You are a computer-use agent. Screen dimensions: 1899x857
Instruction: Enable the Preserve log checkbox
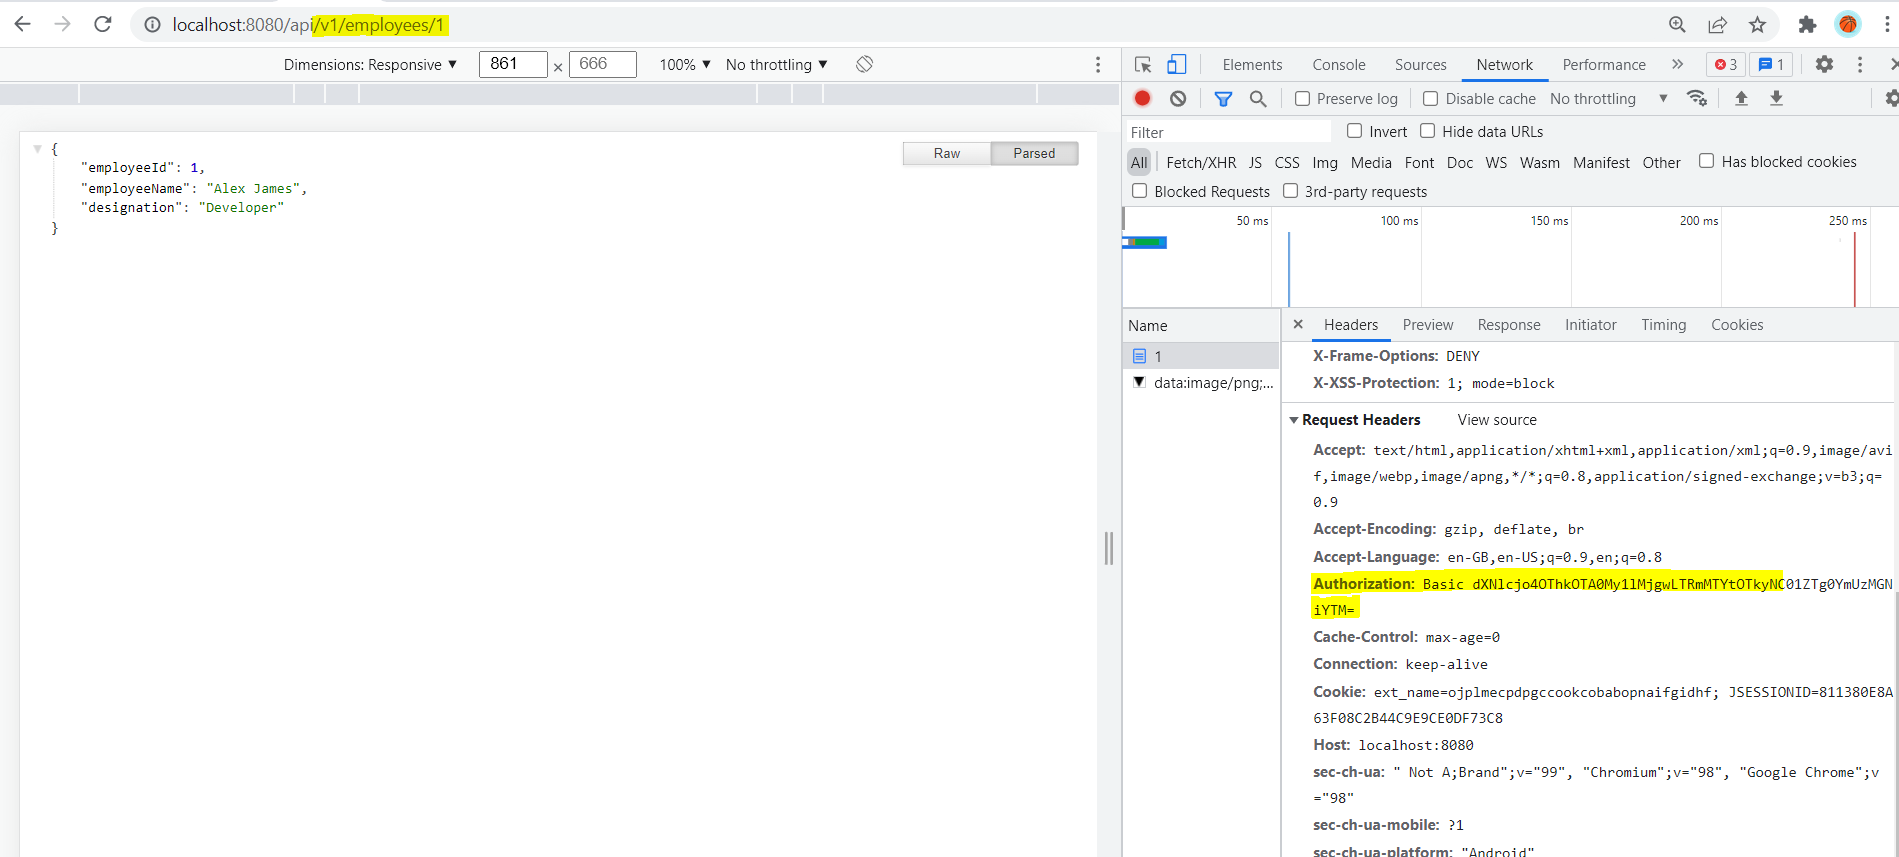(x=1302, y=99)
